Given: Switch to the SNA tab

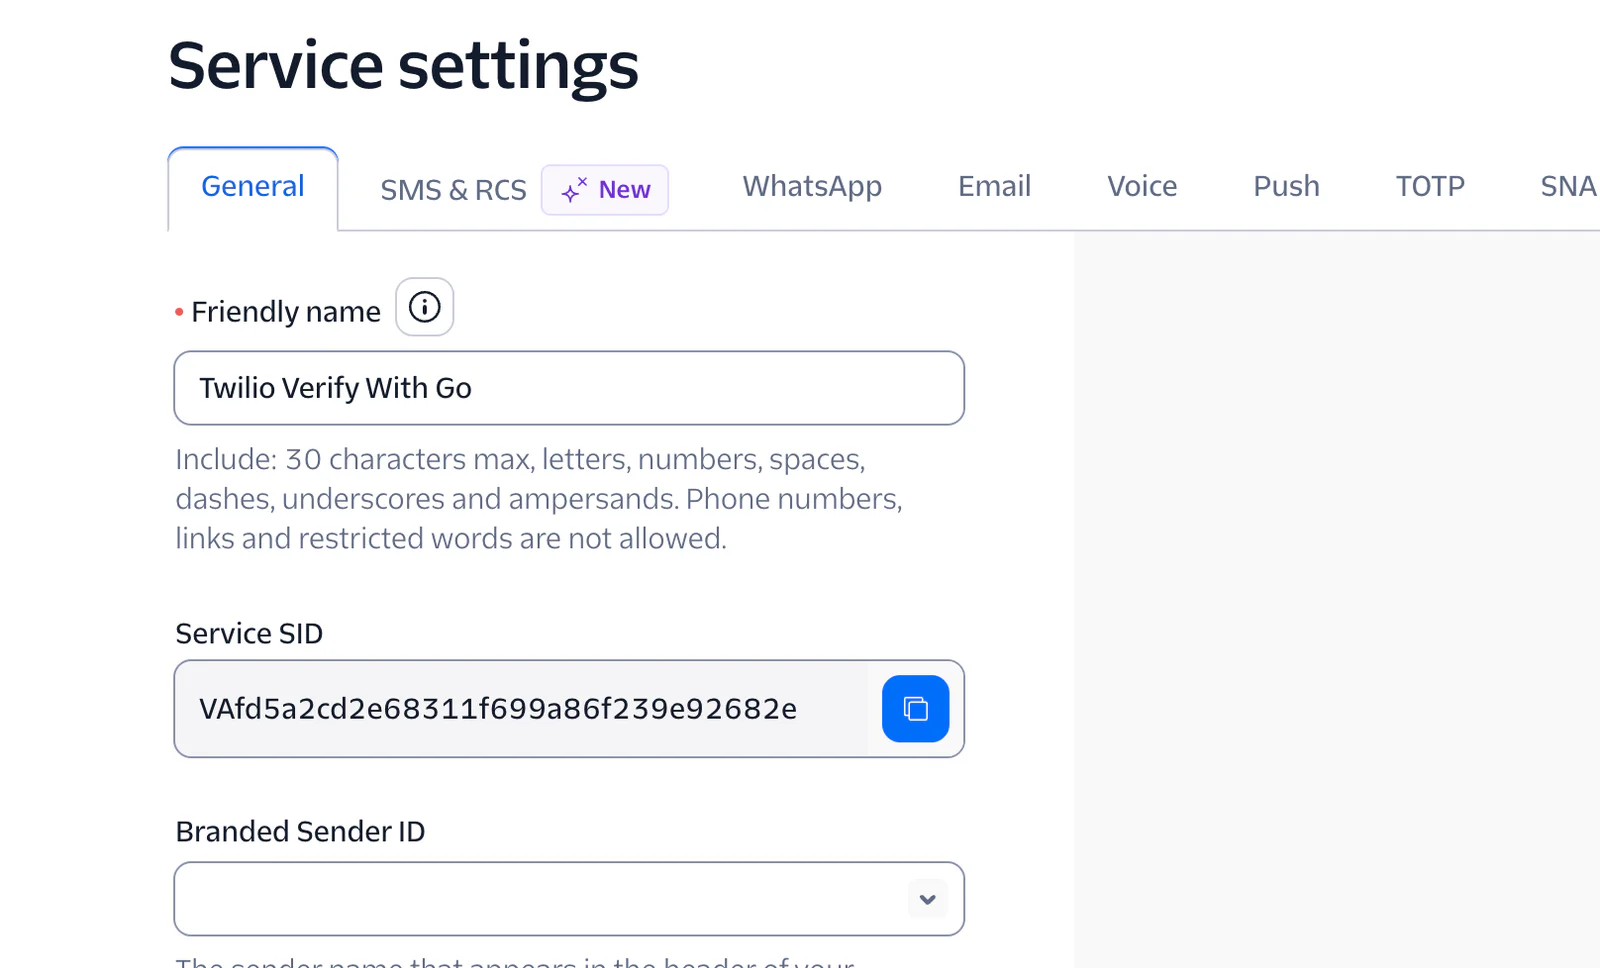Looking at the screenshot, I should 1568,187.
